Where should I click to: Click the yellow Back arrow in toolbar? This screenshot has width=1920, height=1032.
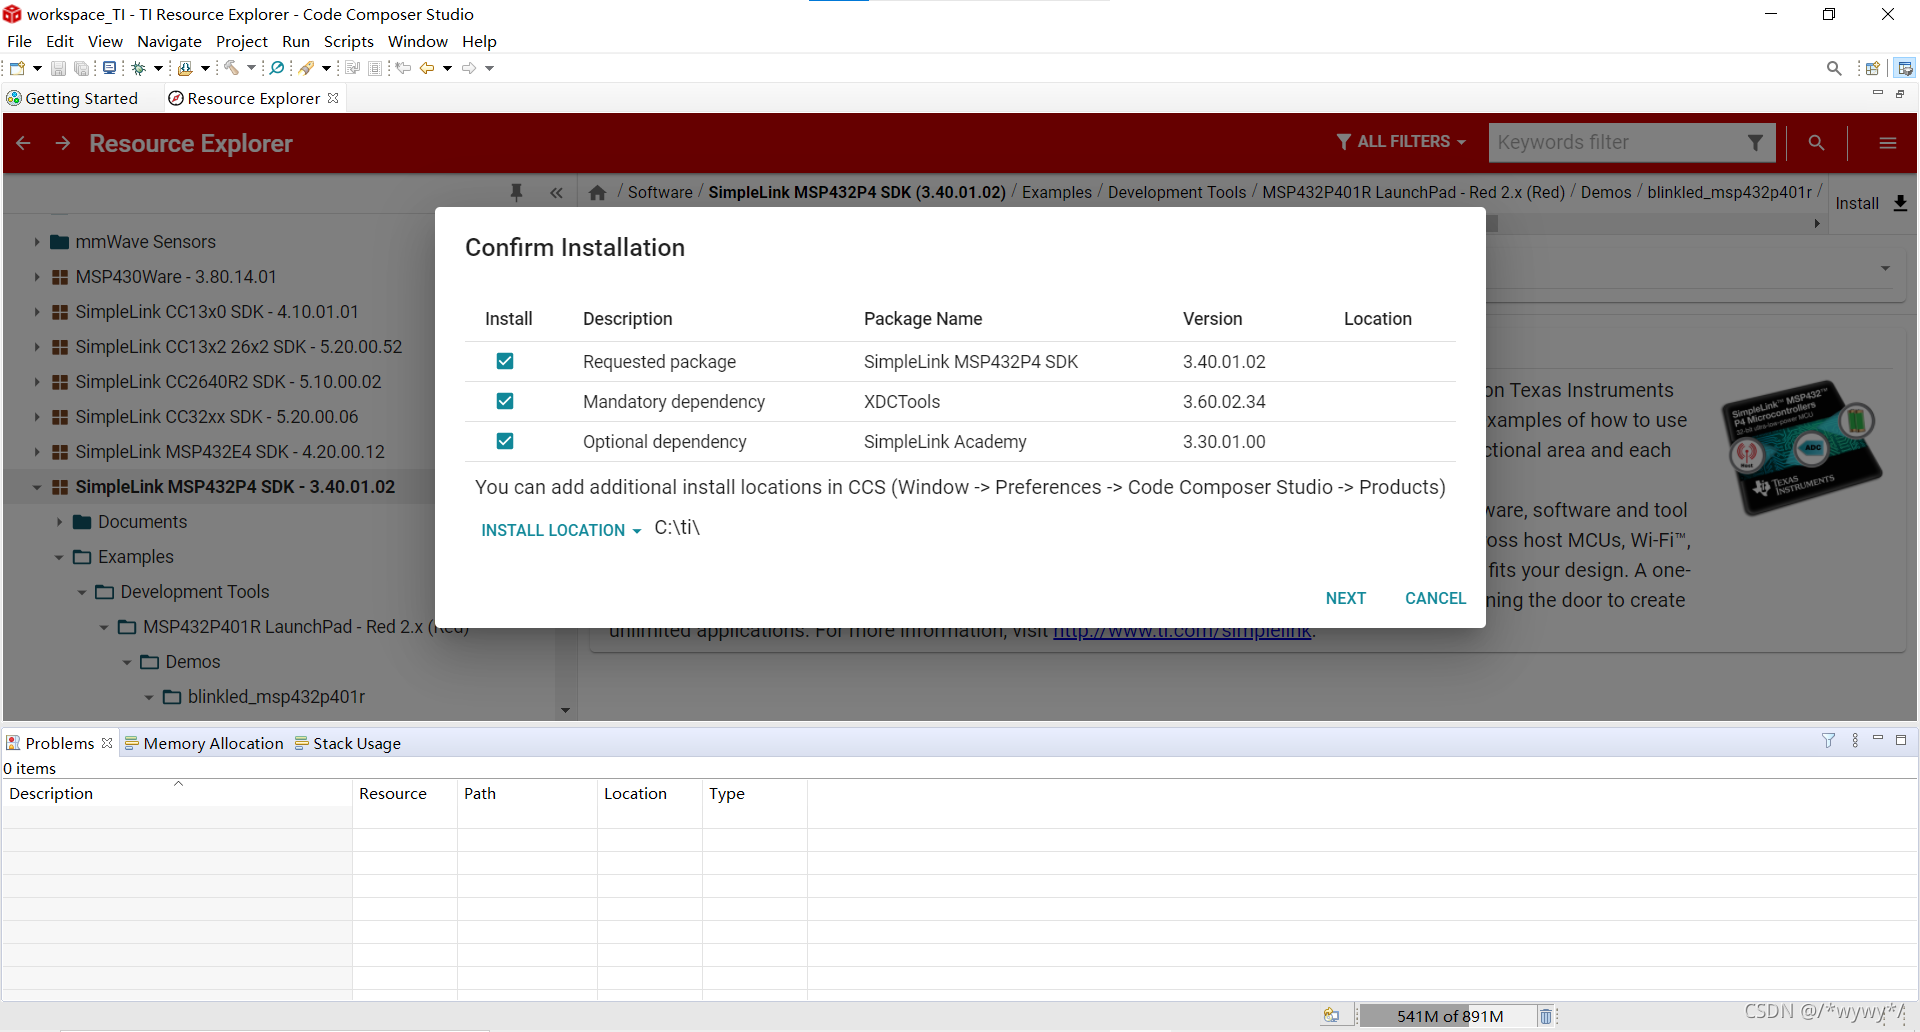tap(427, 68)
